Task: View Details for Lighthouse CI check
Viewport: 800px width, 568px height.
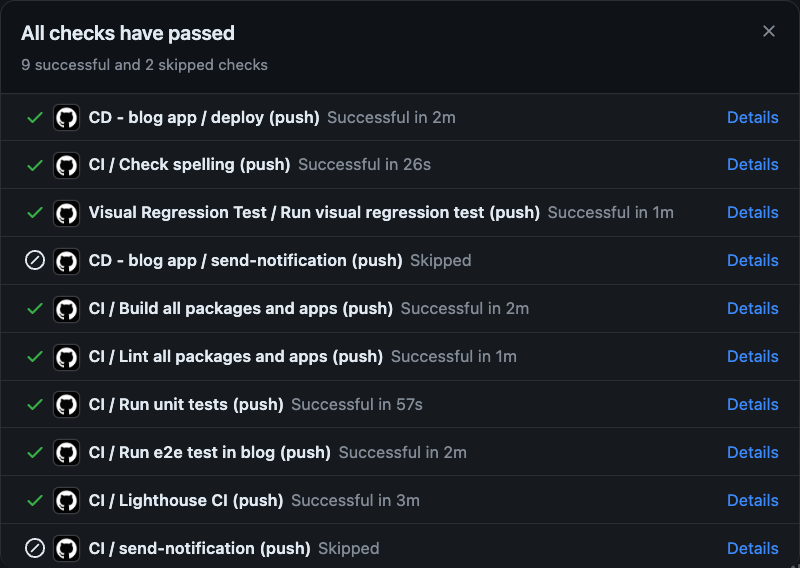Action: pyautogui.click(x=752, y=500)
